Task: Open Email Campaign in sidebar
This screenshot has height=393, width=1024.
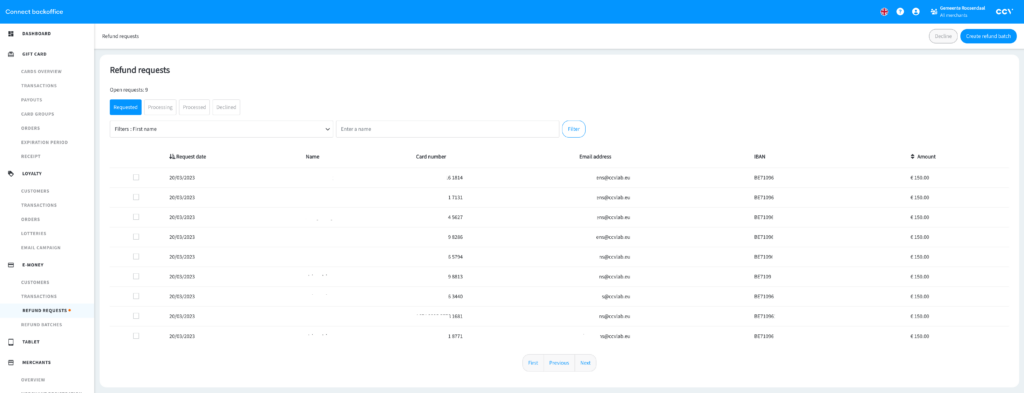Action: (40, 248)
